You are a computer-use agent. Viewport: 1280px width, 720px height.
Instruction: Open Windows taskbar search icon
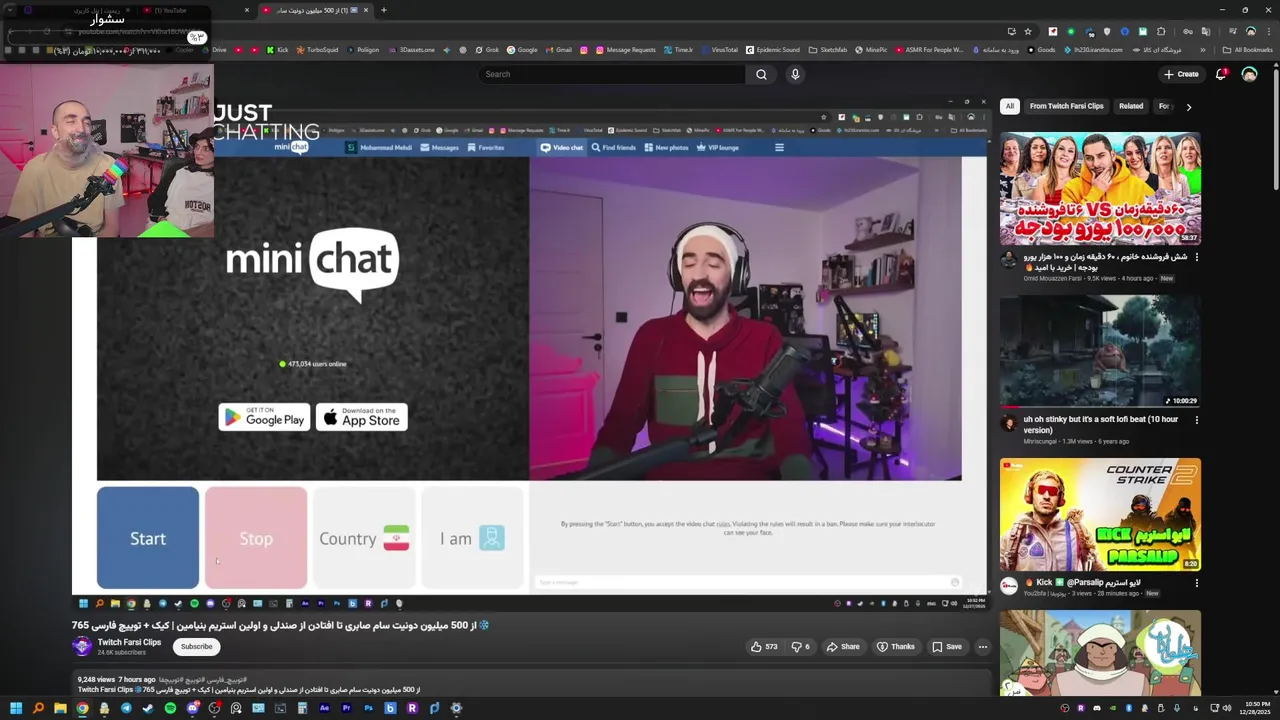[x=38, y=708]
